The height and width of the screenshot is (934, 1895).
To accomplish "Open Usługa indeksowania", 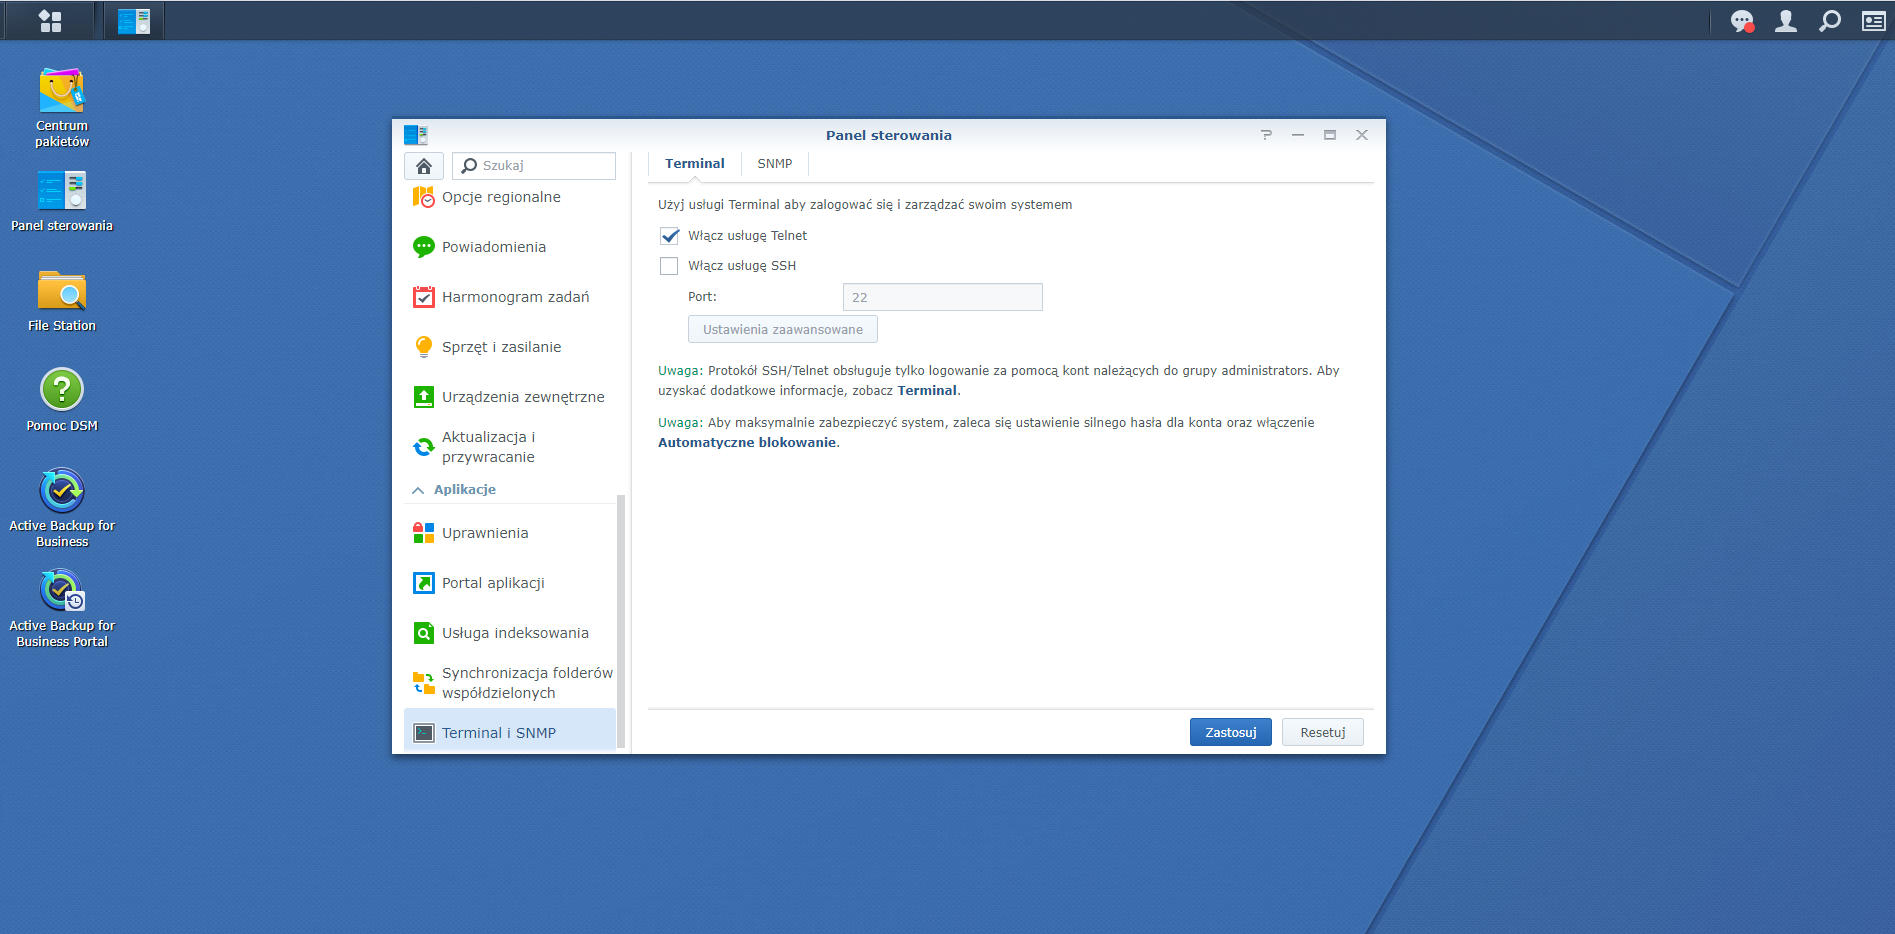I will (x=510, y=633).
